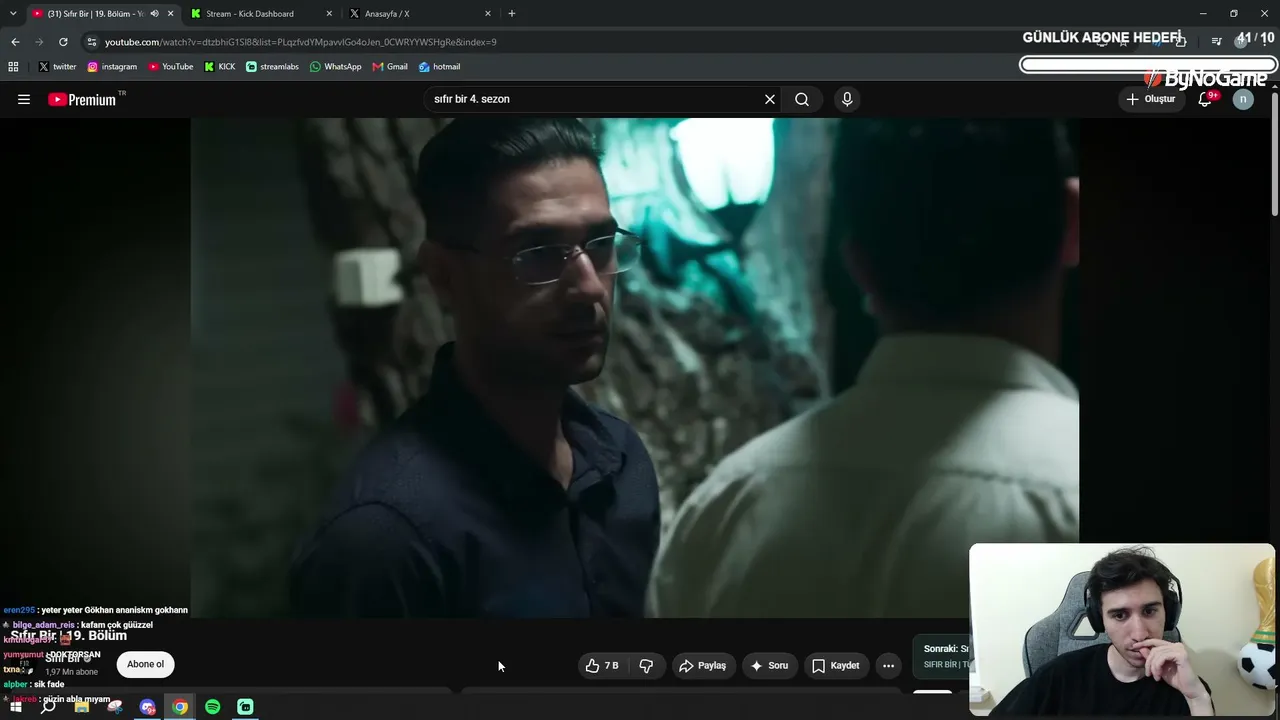Clear the YouTube search box text
Image resolution: width=1280 pixels, height=720 pixels.
pyautogui.click(x=770, y=99)
